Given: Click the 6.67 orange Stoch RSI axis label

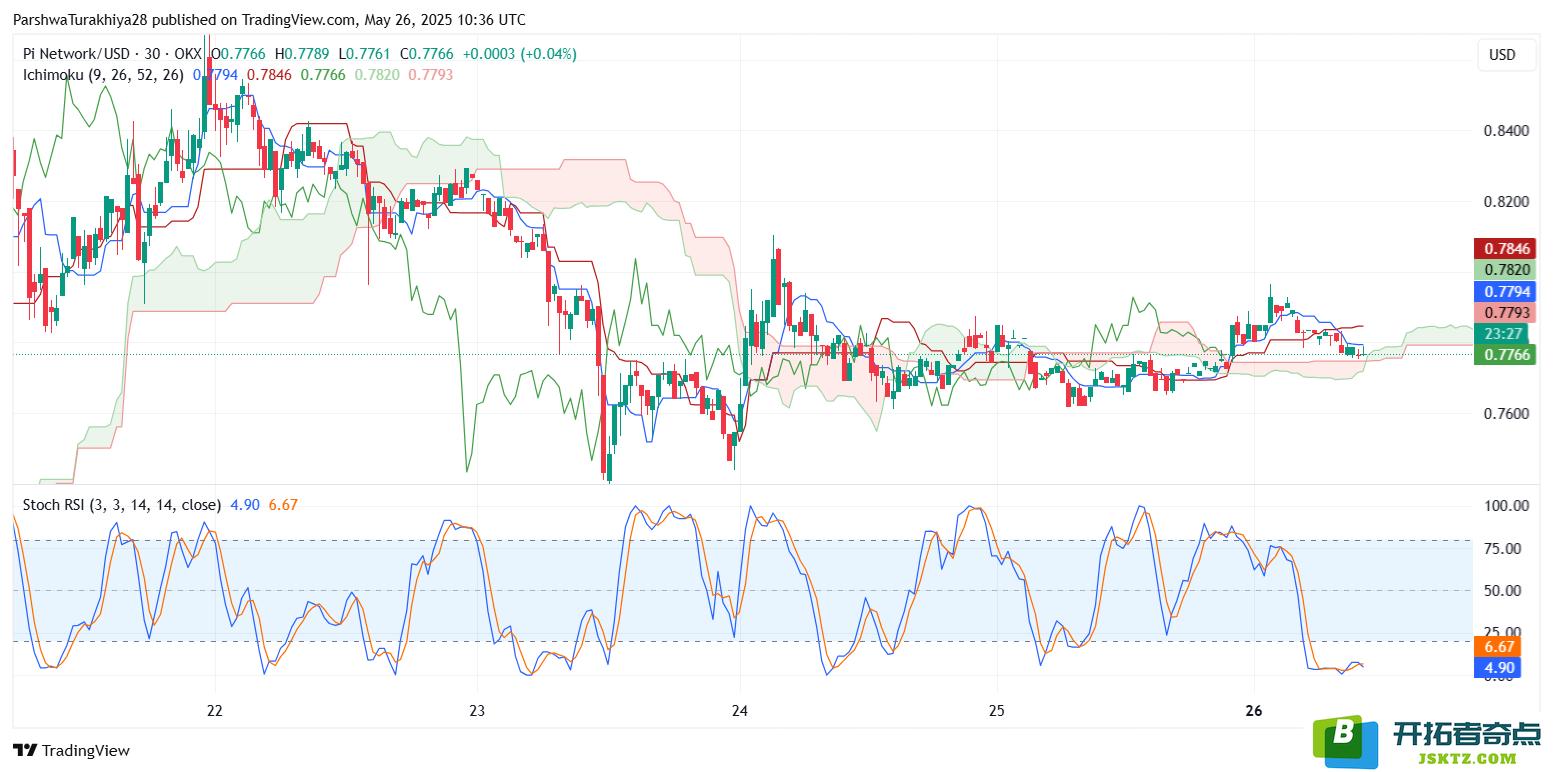Looking at the screenshot, I should coord(1498,647).
